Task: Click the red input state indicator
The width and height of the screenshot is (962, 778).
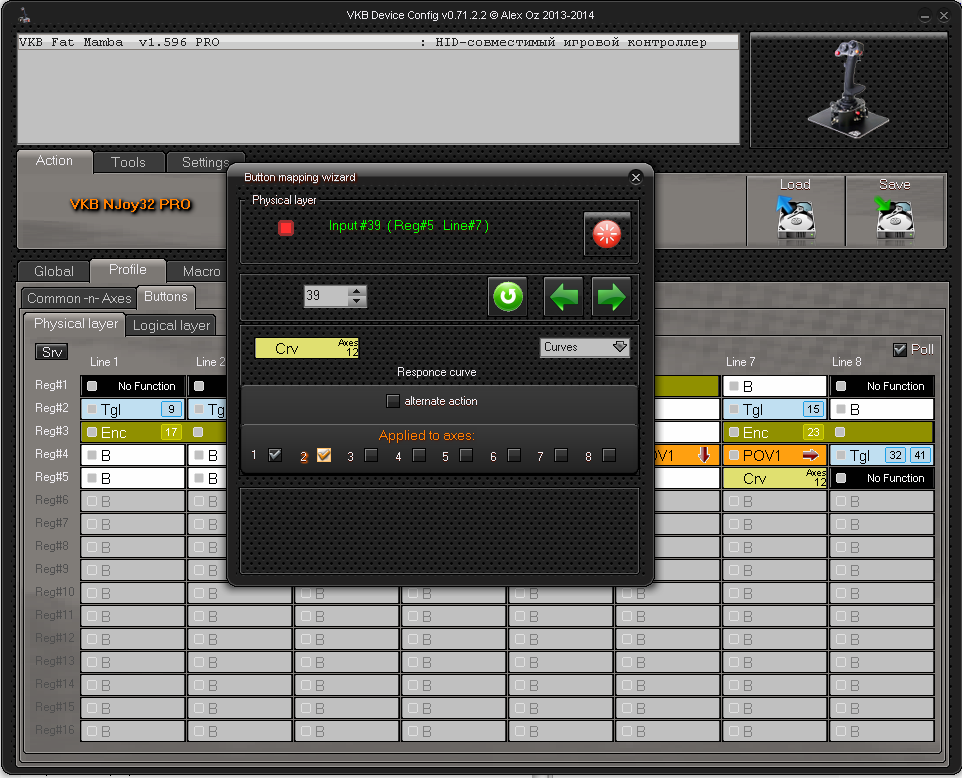Action: tap(286, 228)
